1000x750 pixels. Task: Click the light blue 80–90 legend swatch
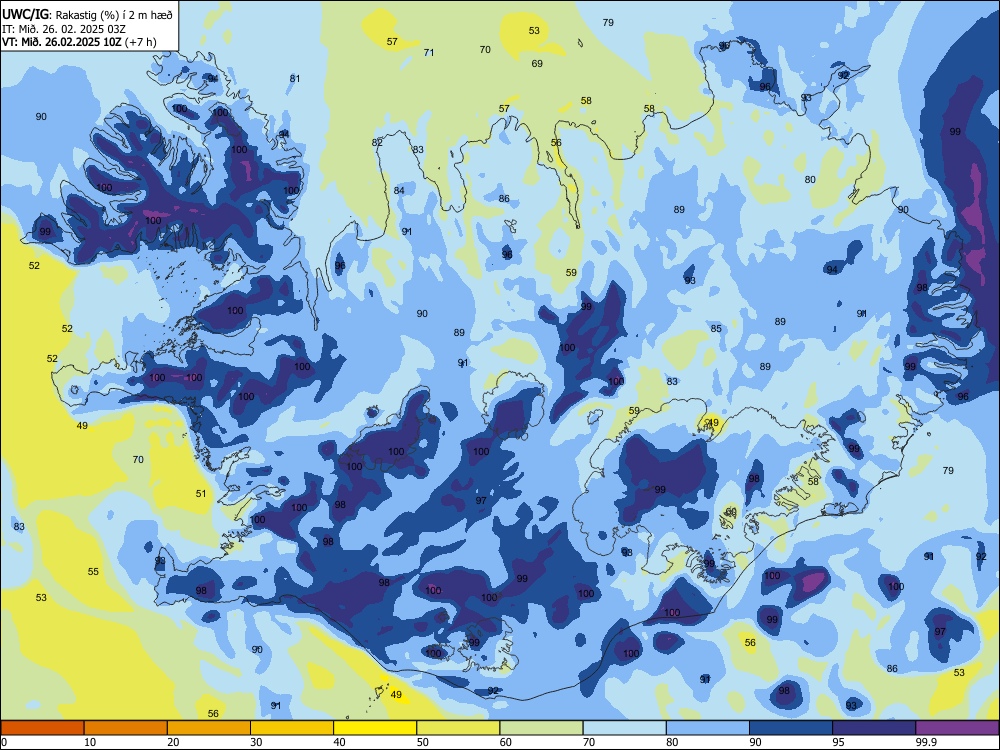click(708, 728)
